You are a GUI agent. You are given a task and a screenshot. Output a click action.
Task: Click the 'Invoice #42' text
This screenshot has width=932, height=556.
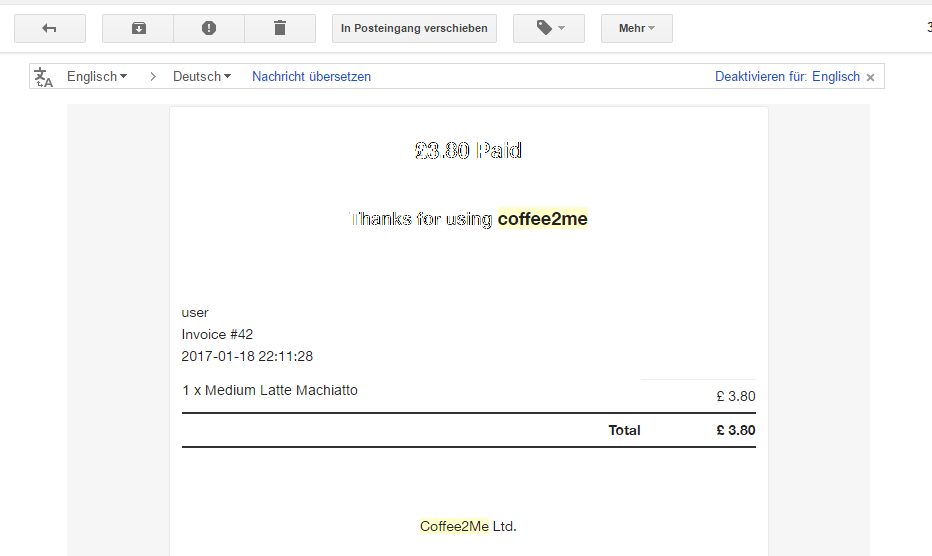217,334
